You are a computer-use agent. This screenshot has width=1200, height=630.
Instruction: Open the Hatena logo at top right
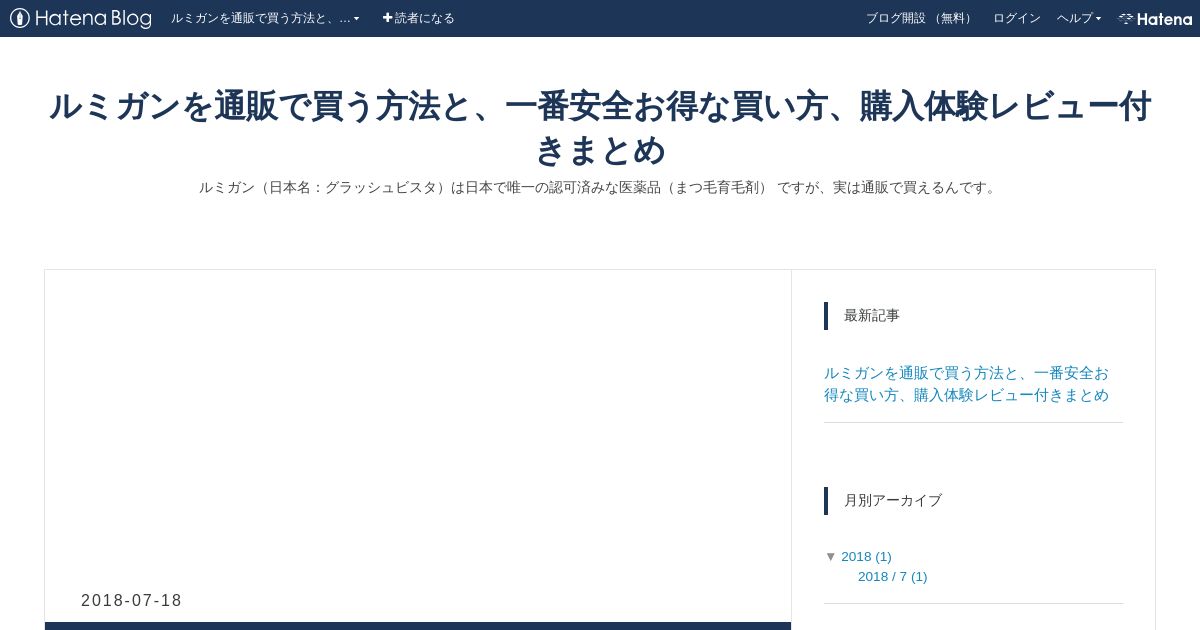click(1155, 18)
